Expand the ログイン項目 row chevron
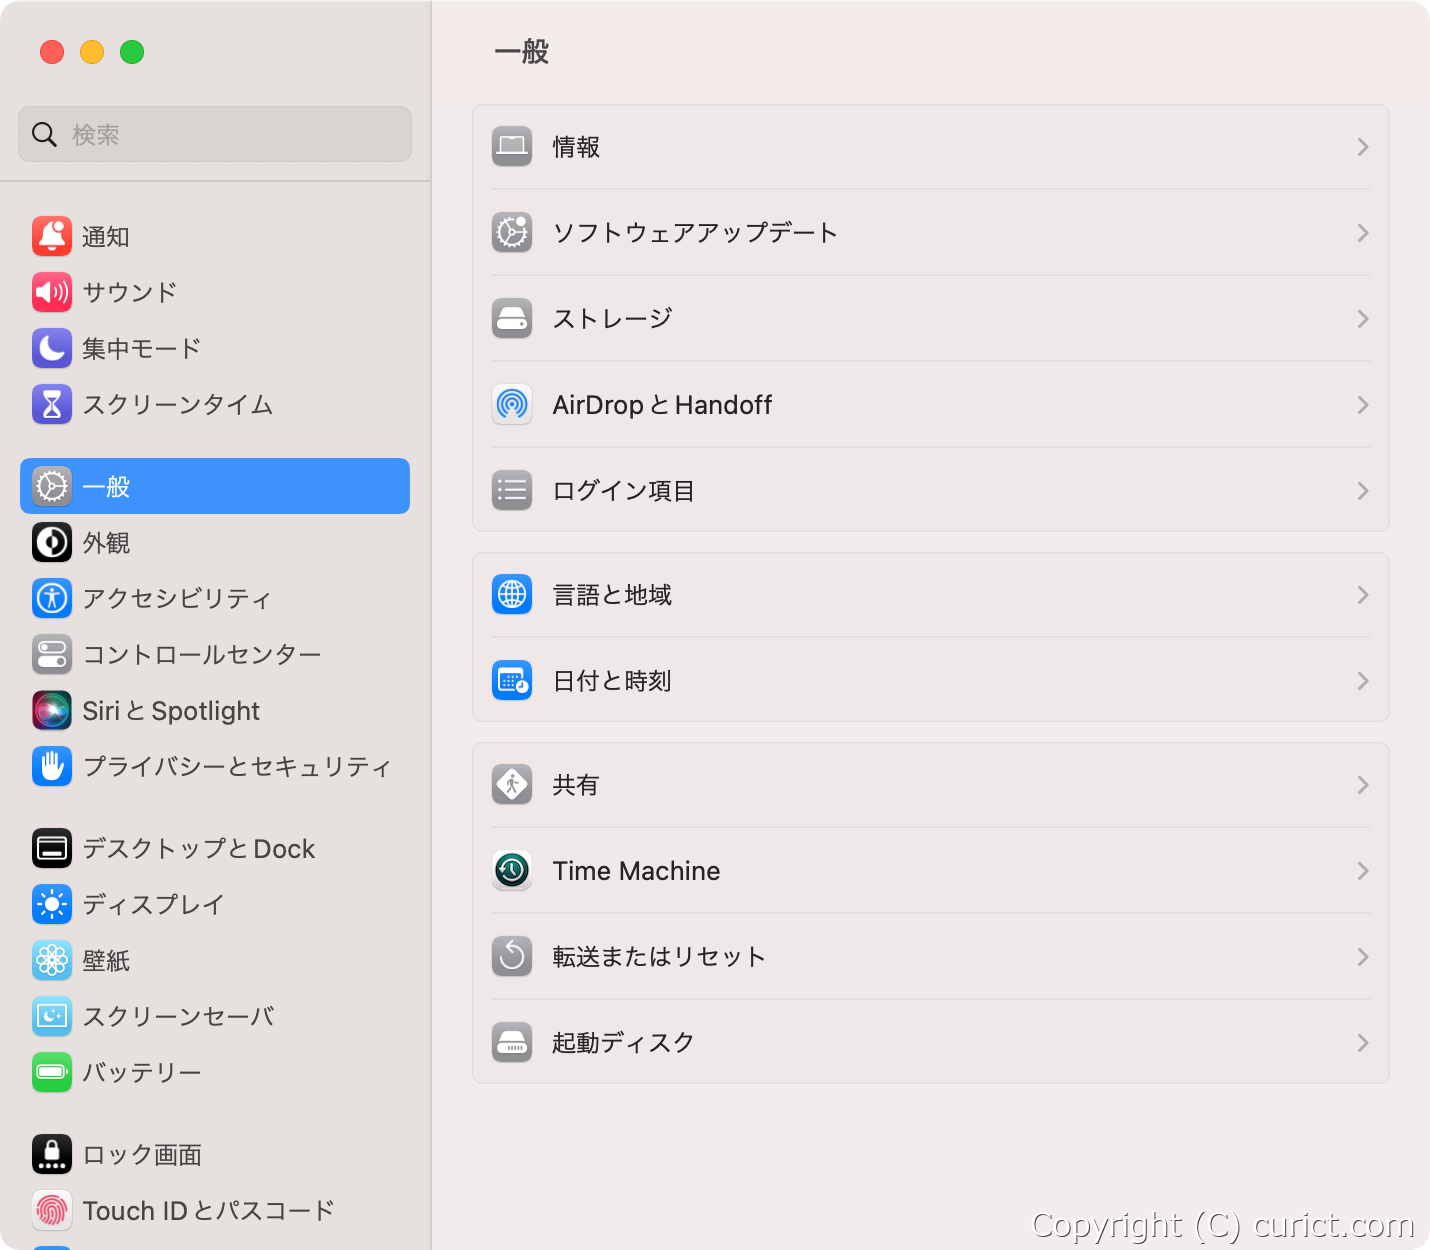This screenshot has height=1250, width=1430. click(1362, 491)
